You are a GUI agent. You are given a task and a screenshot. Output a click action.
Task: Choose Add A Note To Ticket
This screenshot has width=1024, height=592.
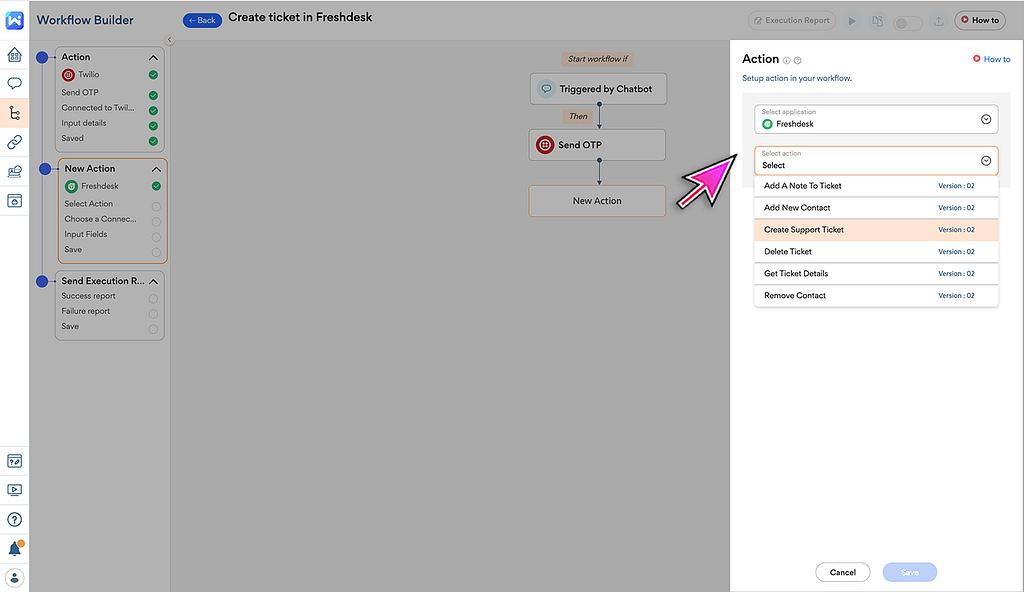coord(876,186)
